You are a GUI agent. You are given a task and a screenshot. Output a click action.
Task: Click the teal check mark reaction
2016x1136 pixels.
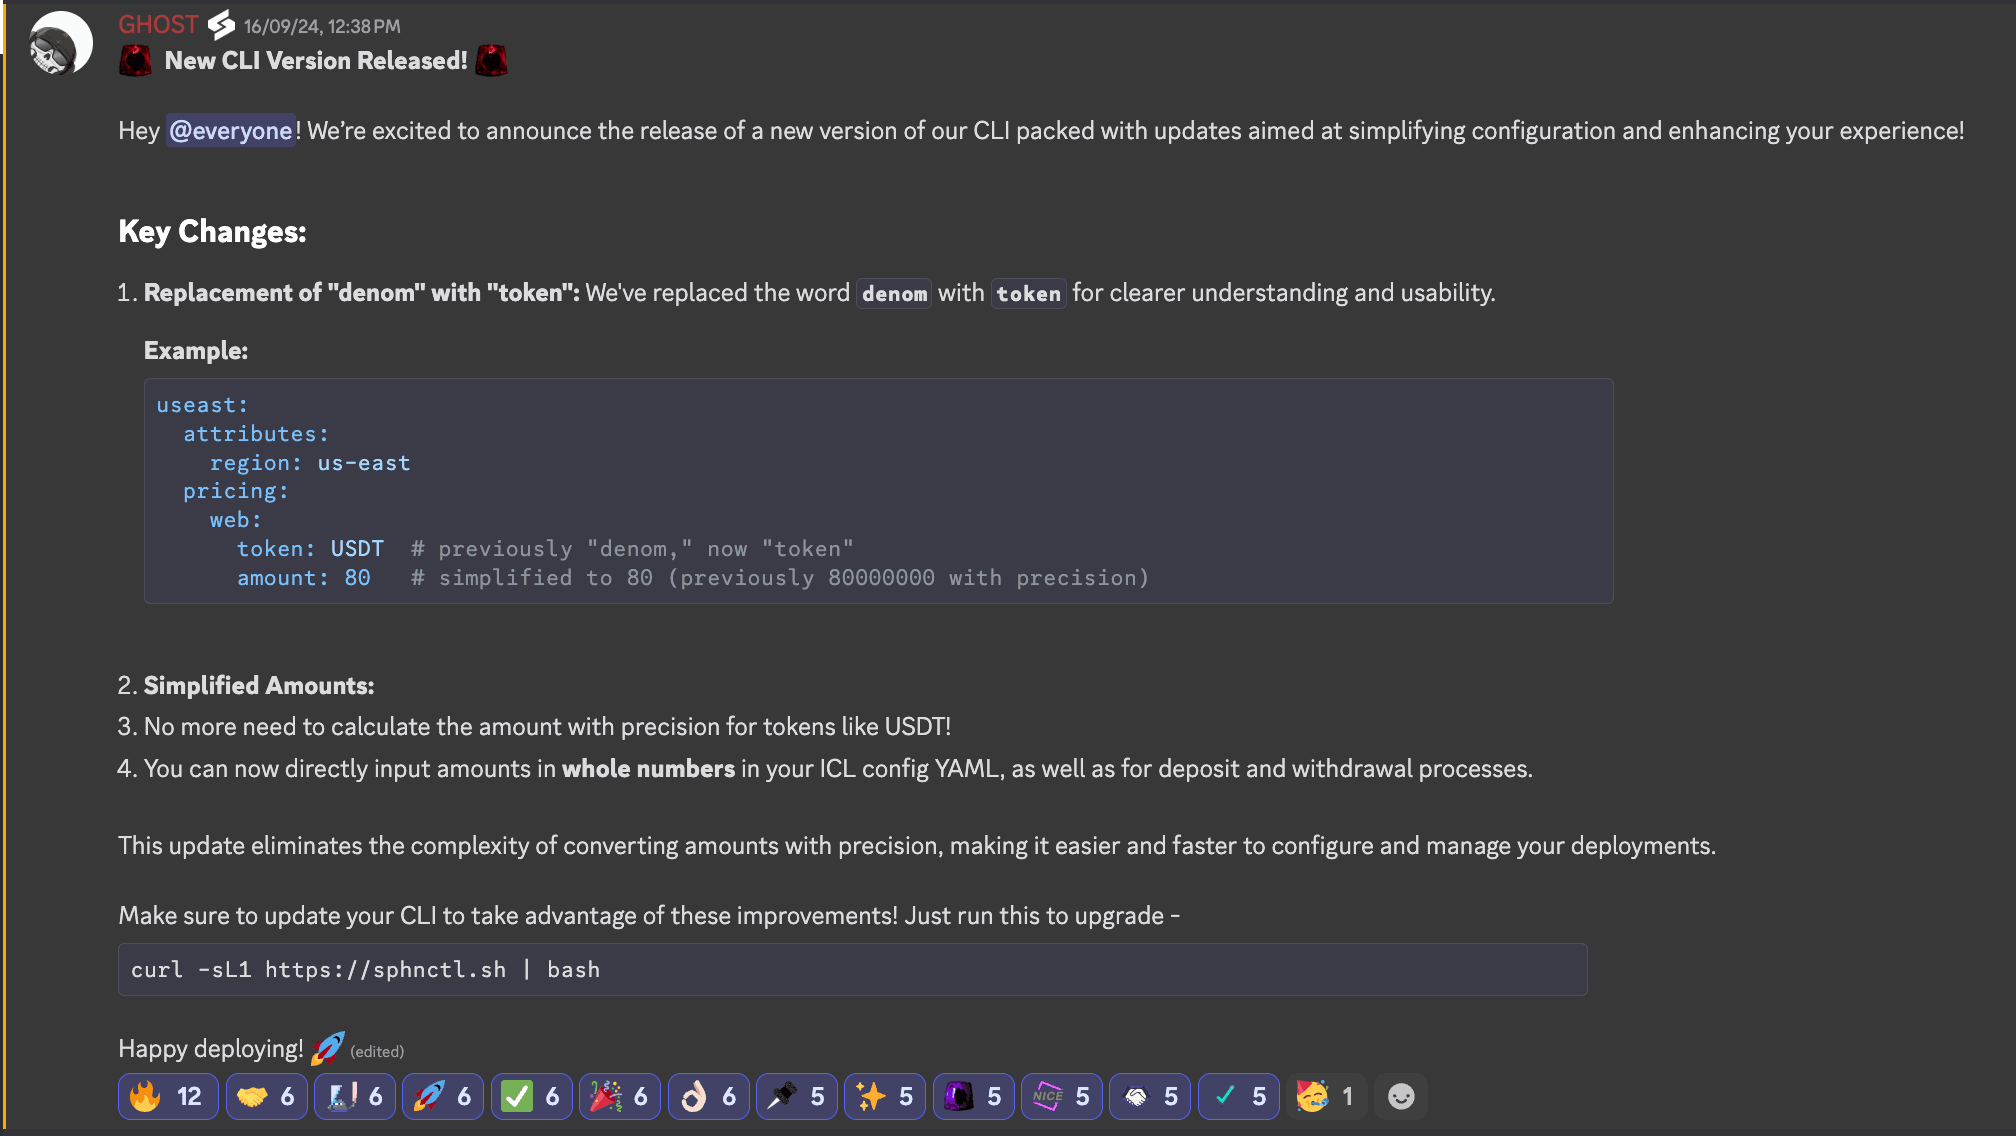(x=1238, y=1097)
